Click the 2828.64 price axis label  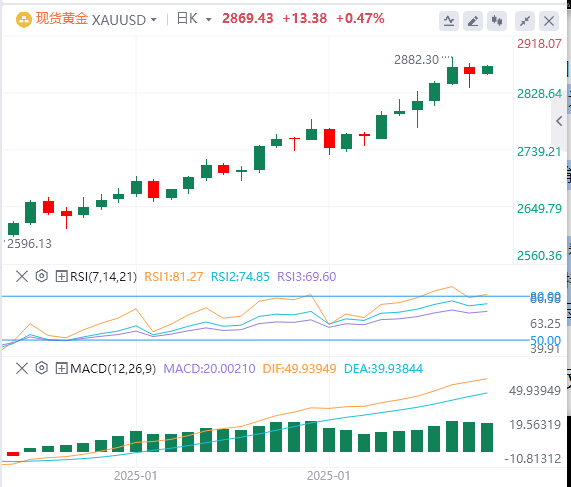pyautogui.click(x=539, y=94)
